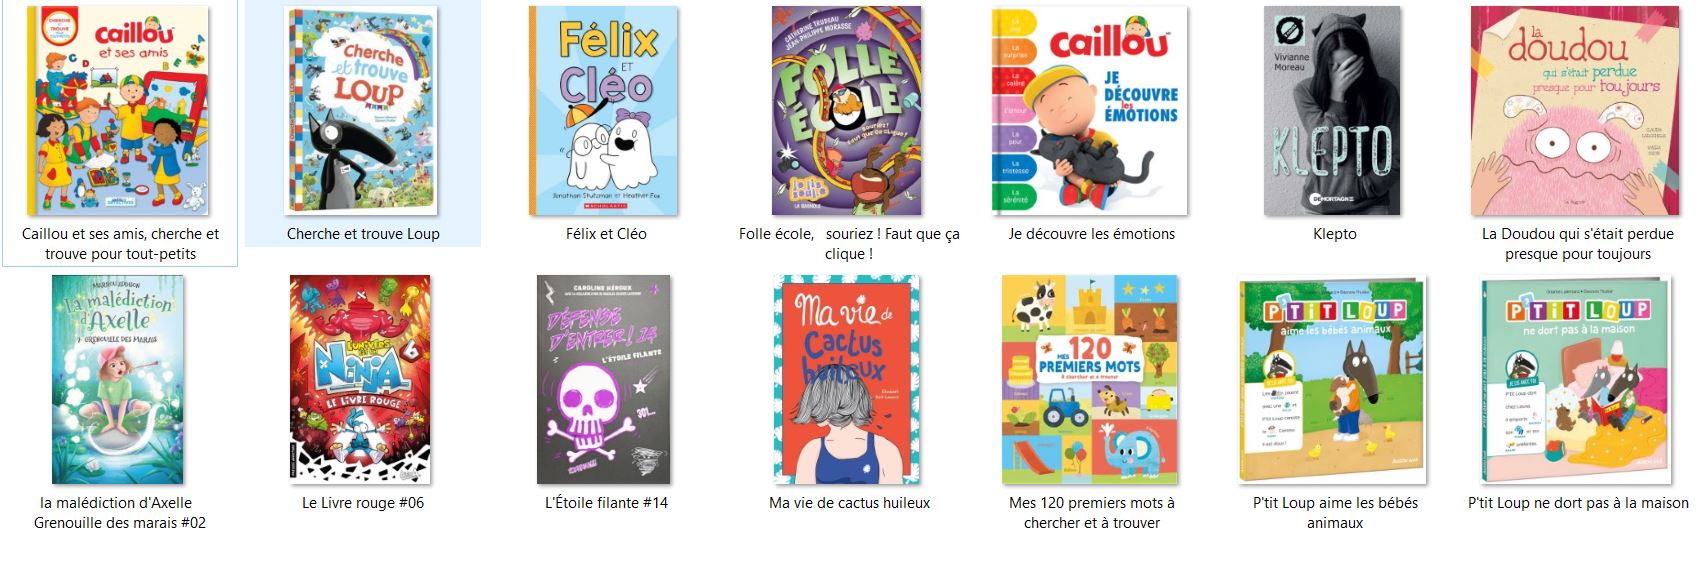Click the 'Ma vie de cactus huileux' label
Image resolution: width=1698 pixels, height=582 pixels.
pos(849,503)
